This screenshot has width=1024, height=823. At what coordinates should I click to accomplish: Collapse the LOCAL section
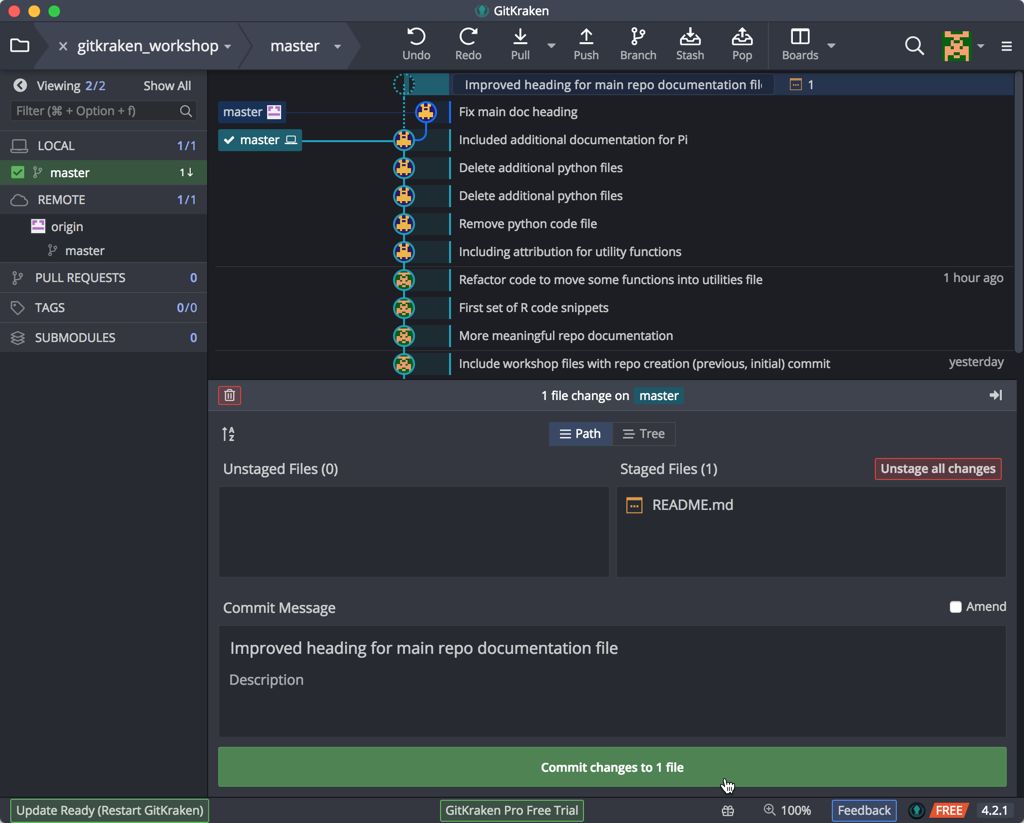(x=103, y=146)
